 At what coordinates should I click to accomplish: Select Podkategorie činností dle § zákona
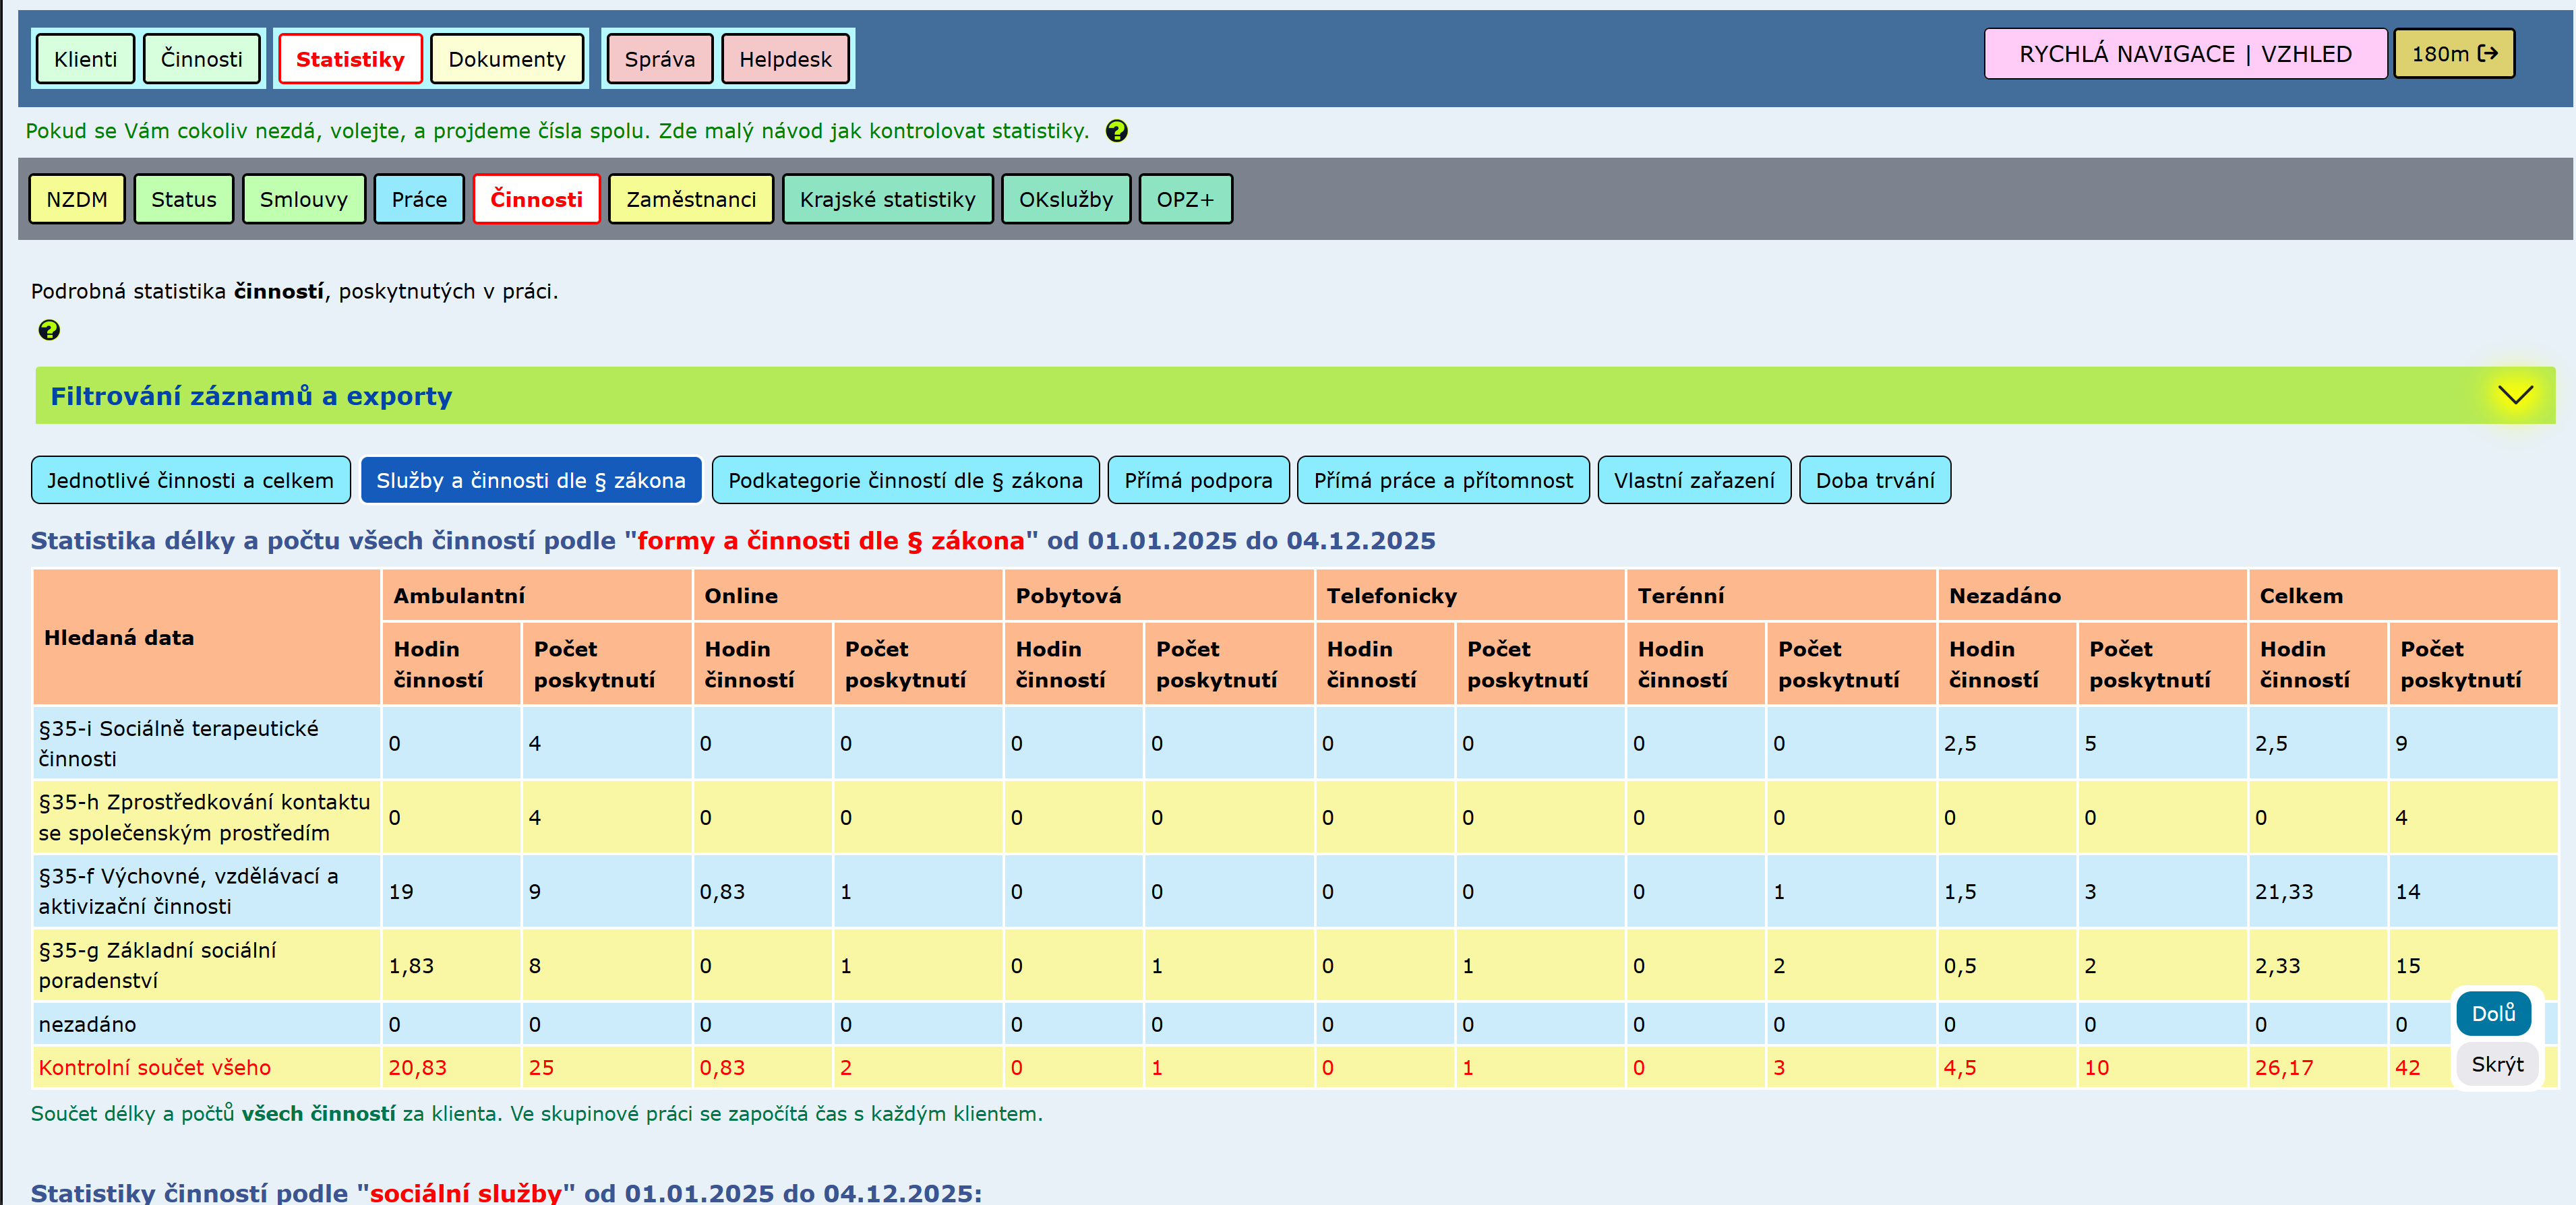tap(904, 480)
